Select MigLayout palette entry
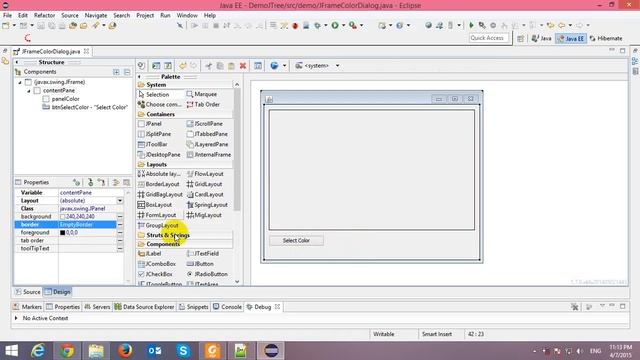Screen dimensions: 640x360 pyautogui.click(x=204, y=215)
